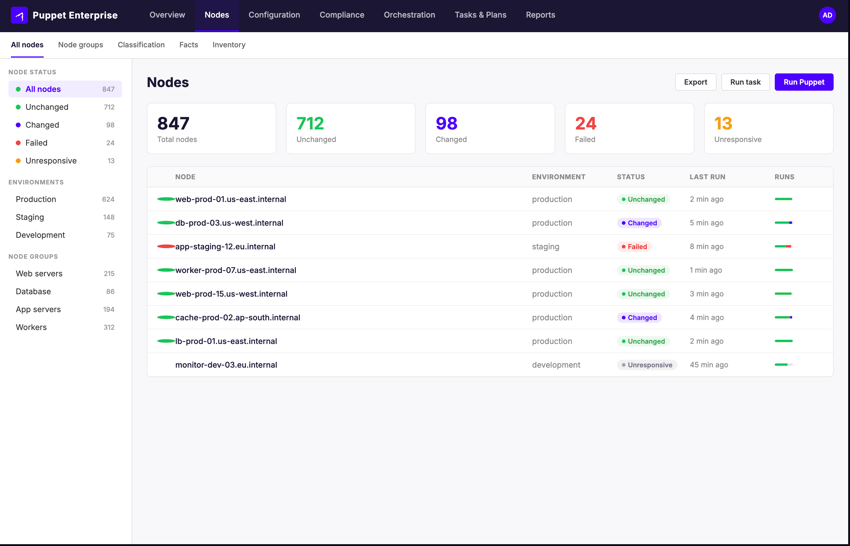The height and width of the screenshot is (546, 850).
Task: Open the Orchestration menu in top navigation
Action: click(409, 15)
